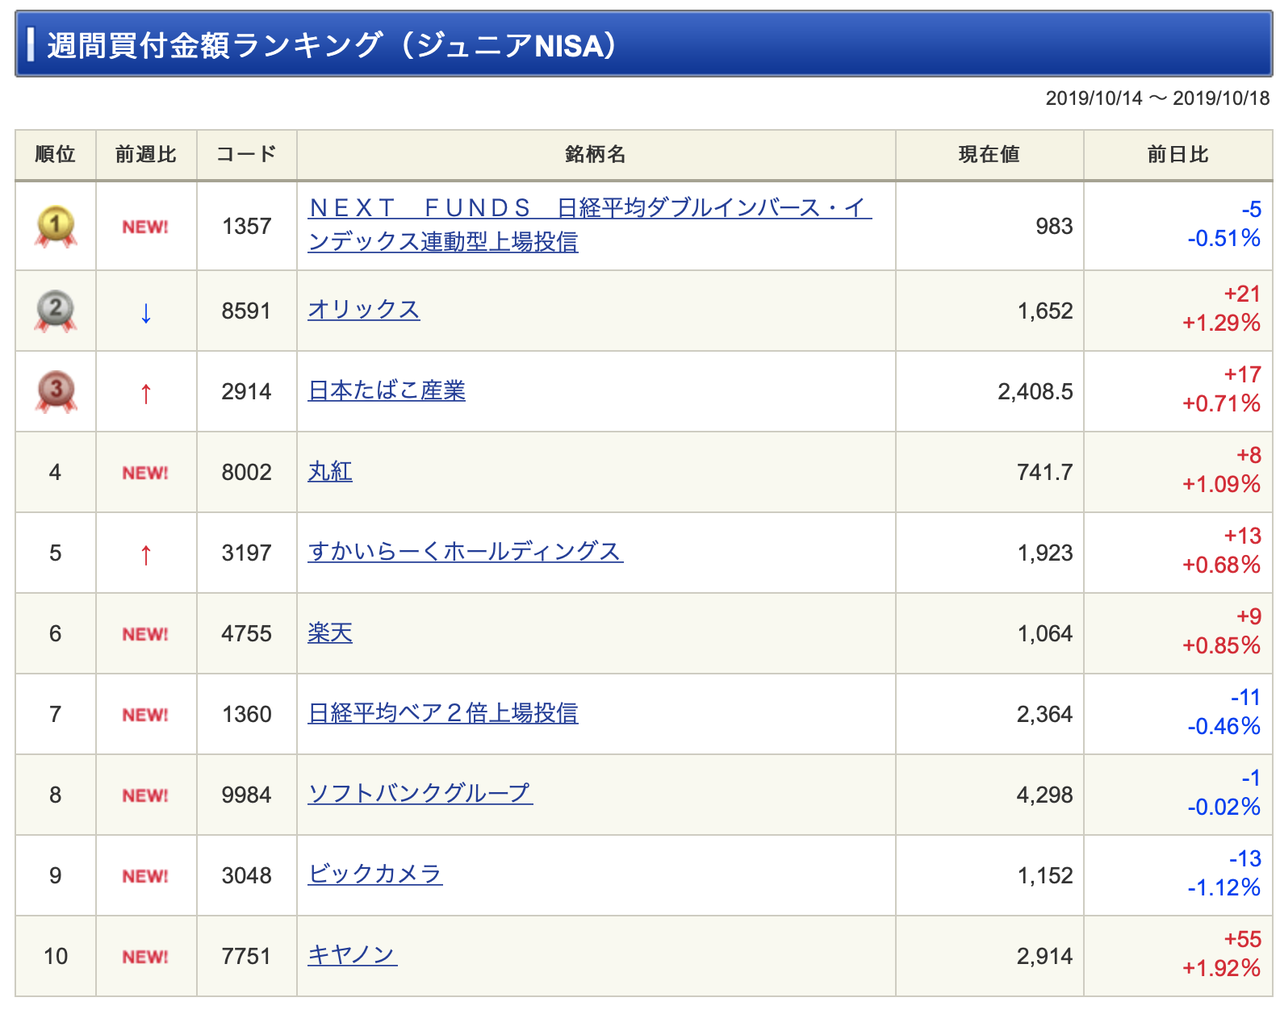This screenshot has width=1280, height=1010.
Task: Open the すかいらーくホールディングス link
Action: point(465,552)
